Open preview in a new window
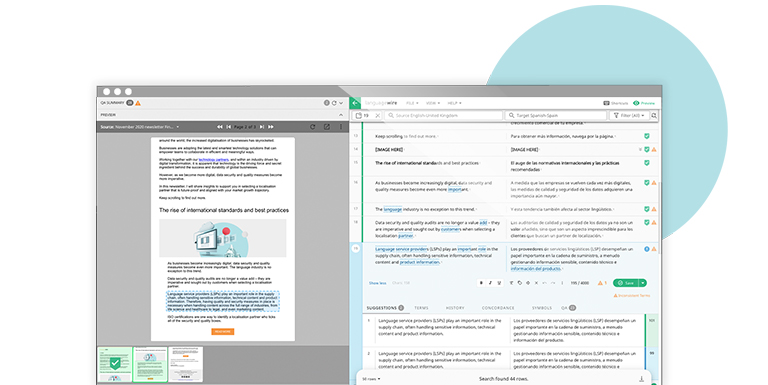The height and width of the screenshot is (385, 768). (x=327, y=127)
